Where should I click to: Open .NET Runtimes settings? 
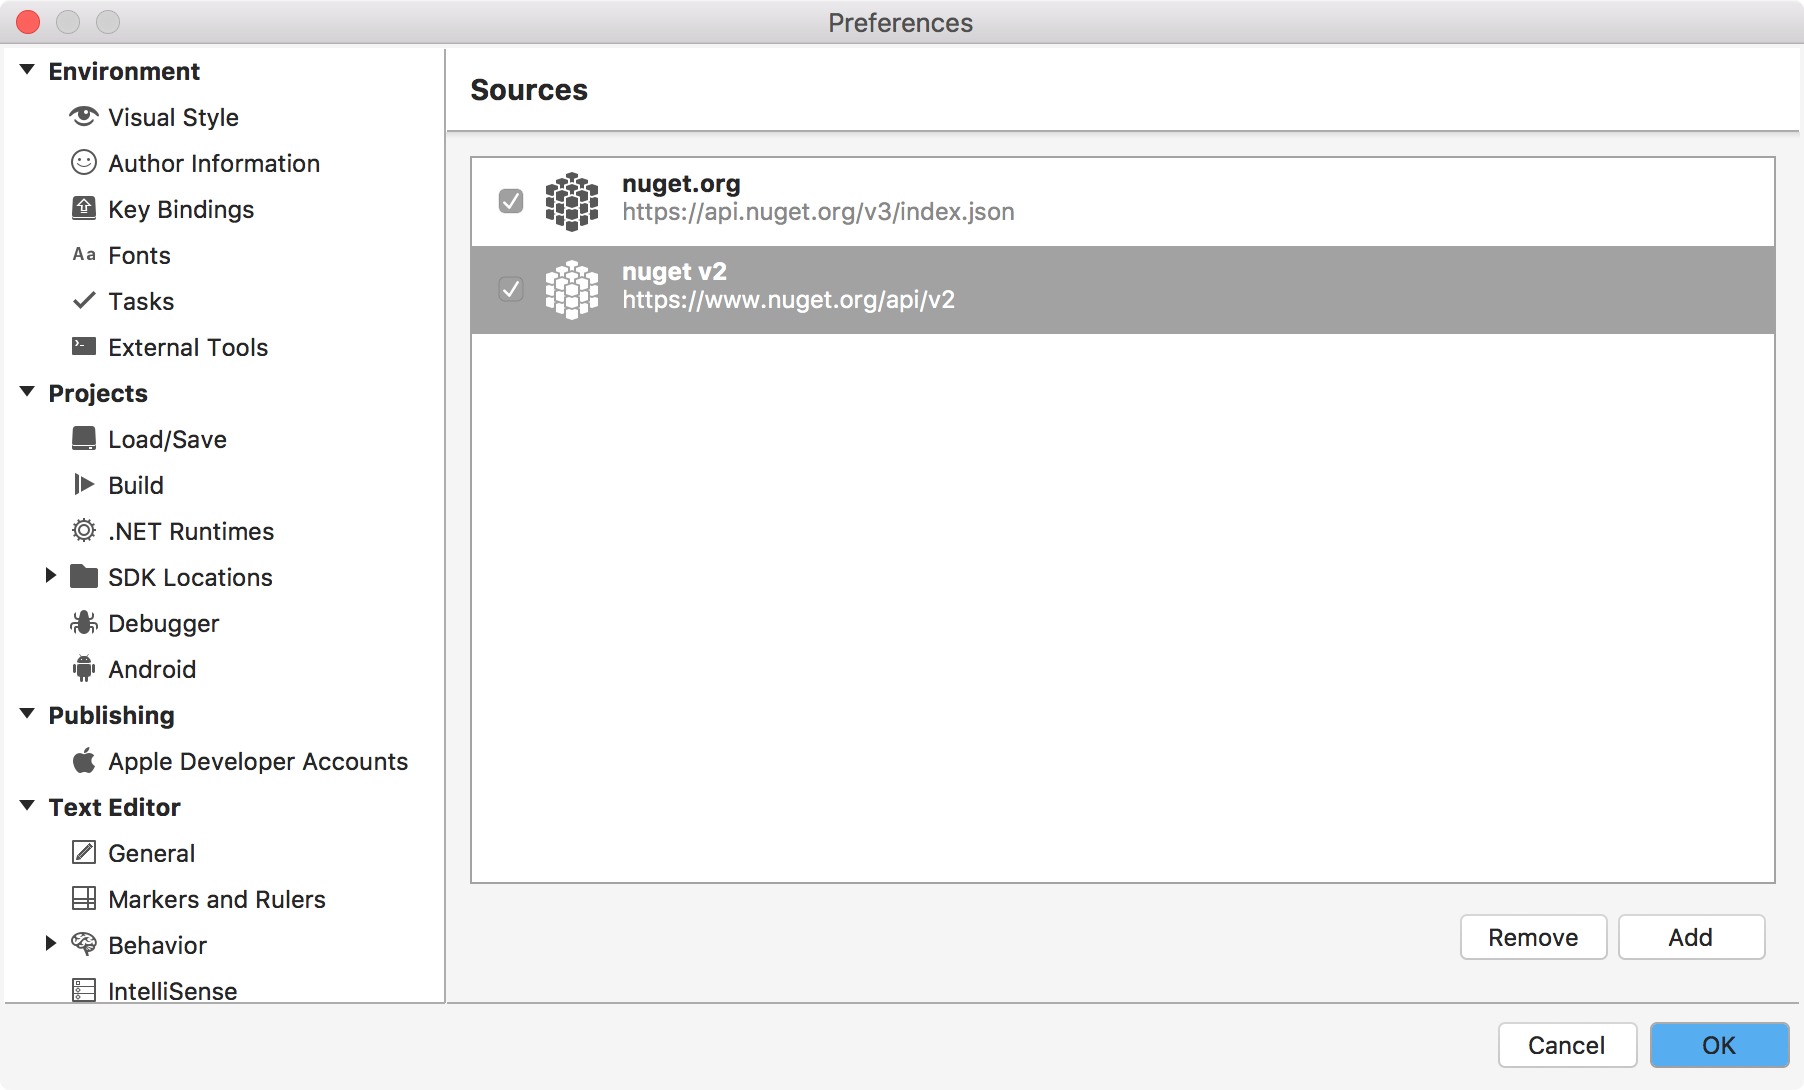191,531
